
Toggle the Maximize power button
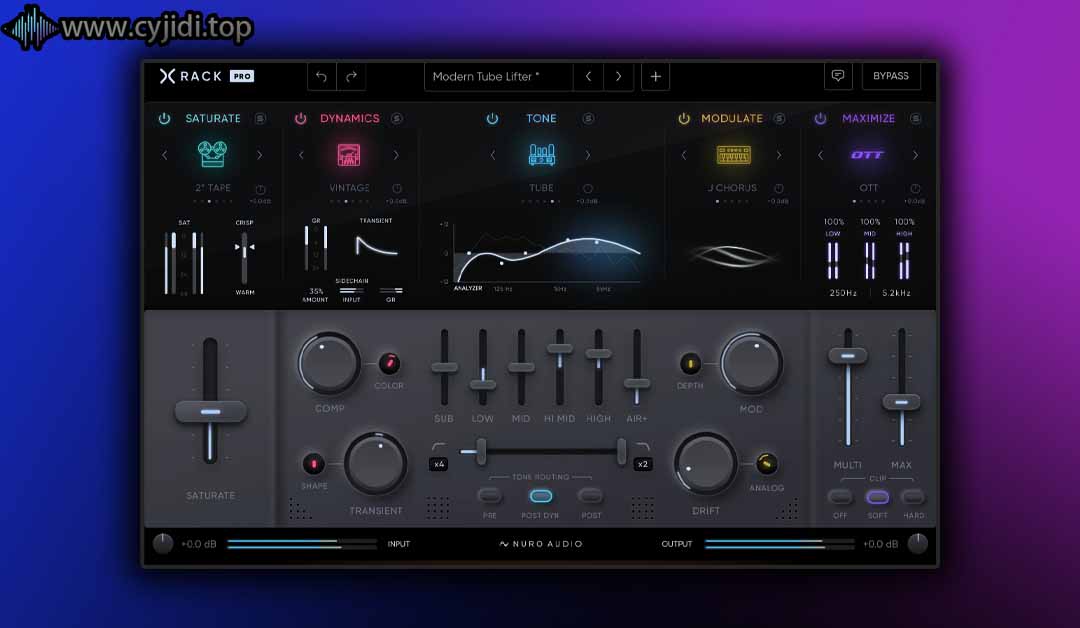[820, 118]
